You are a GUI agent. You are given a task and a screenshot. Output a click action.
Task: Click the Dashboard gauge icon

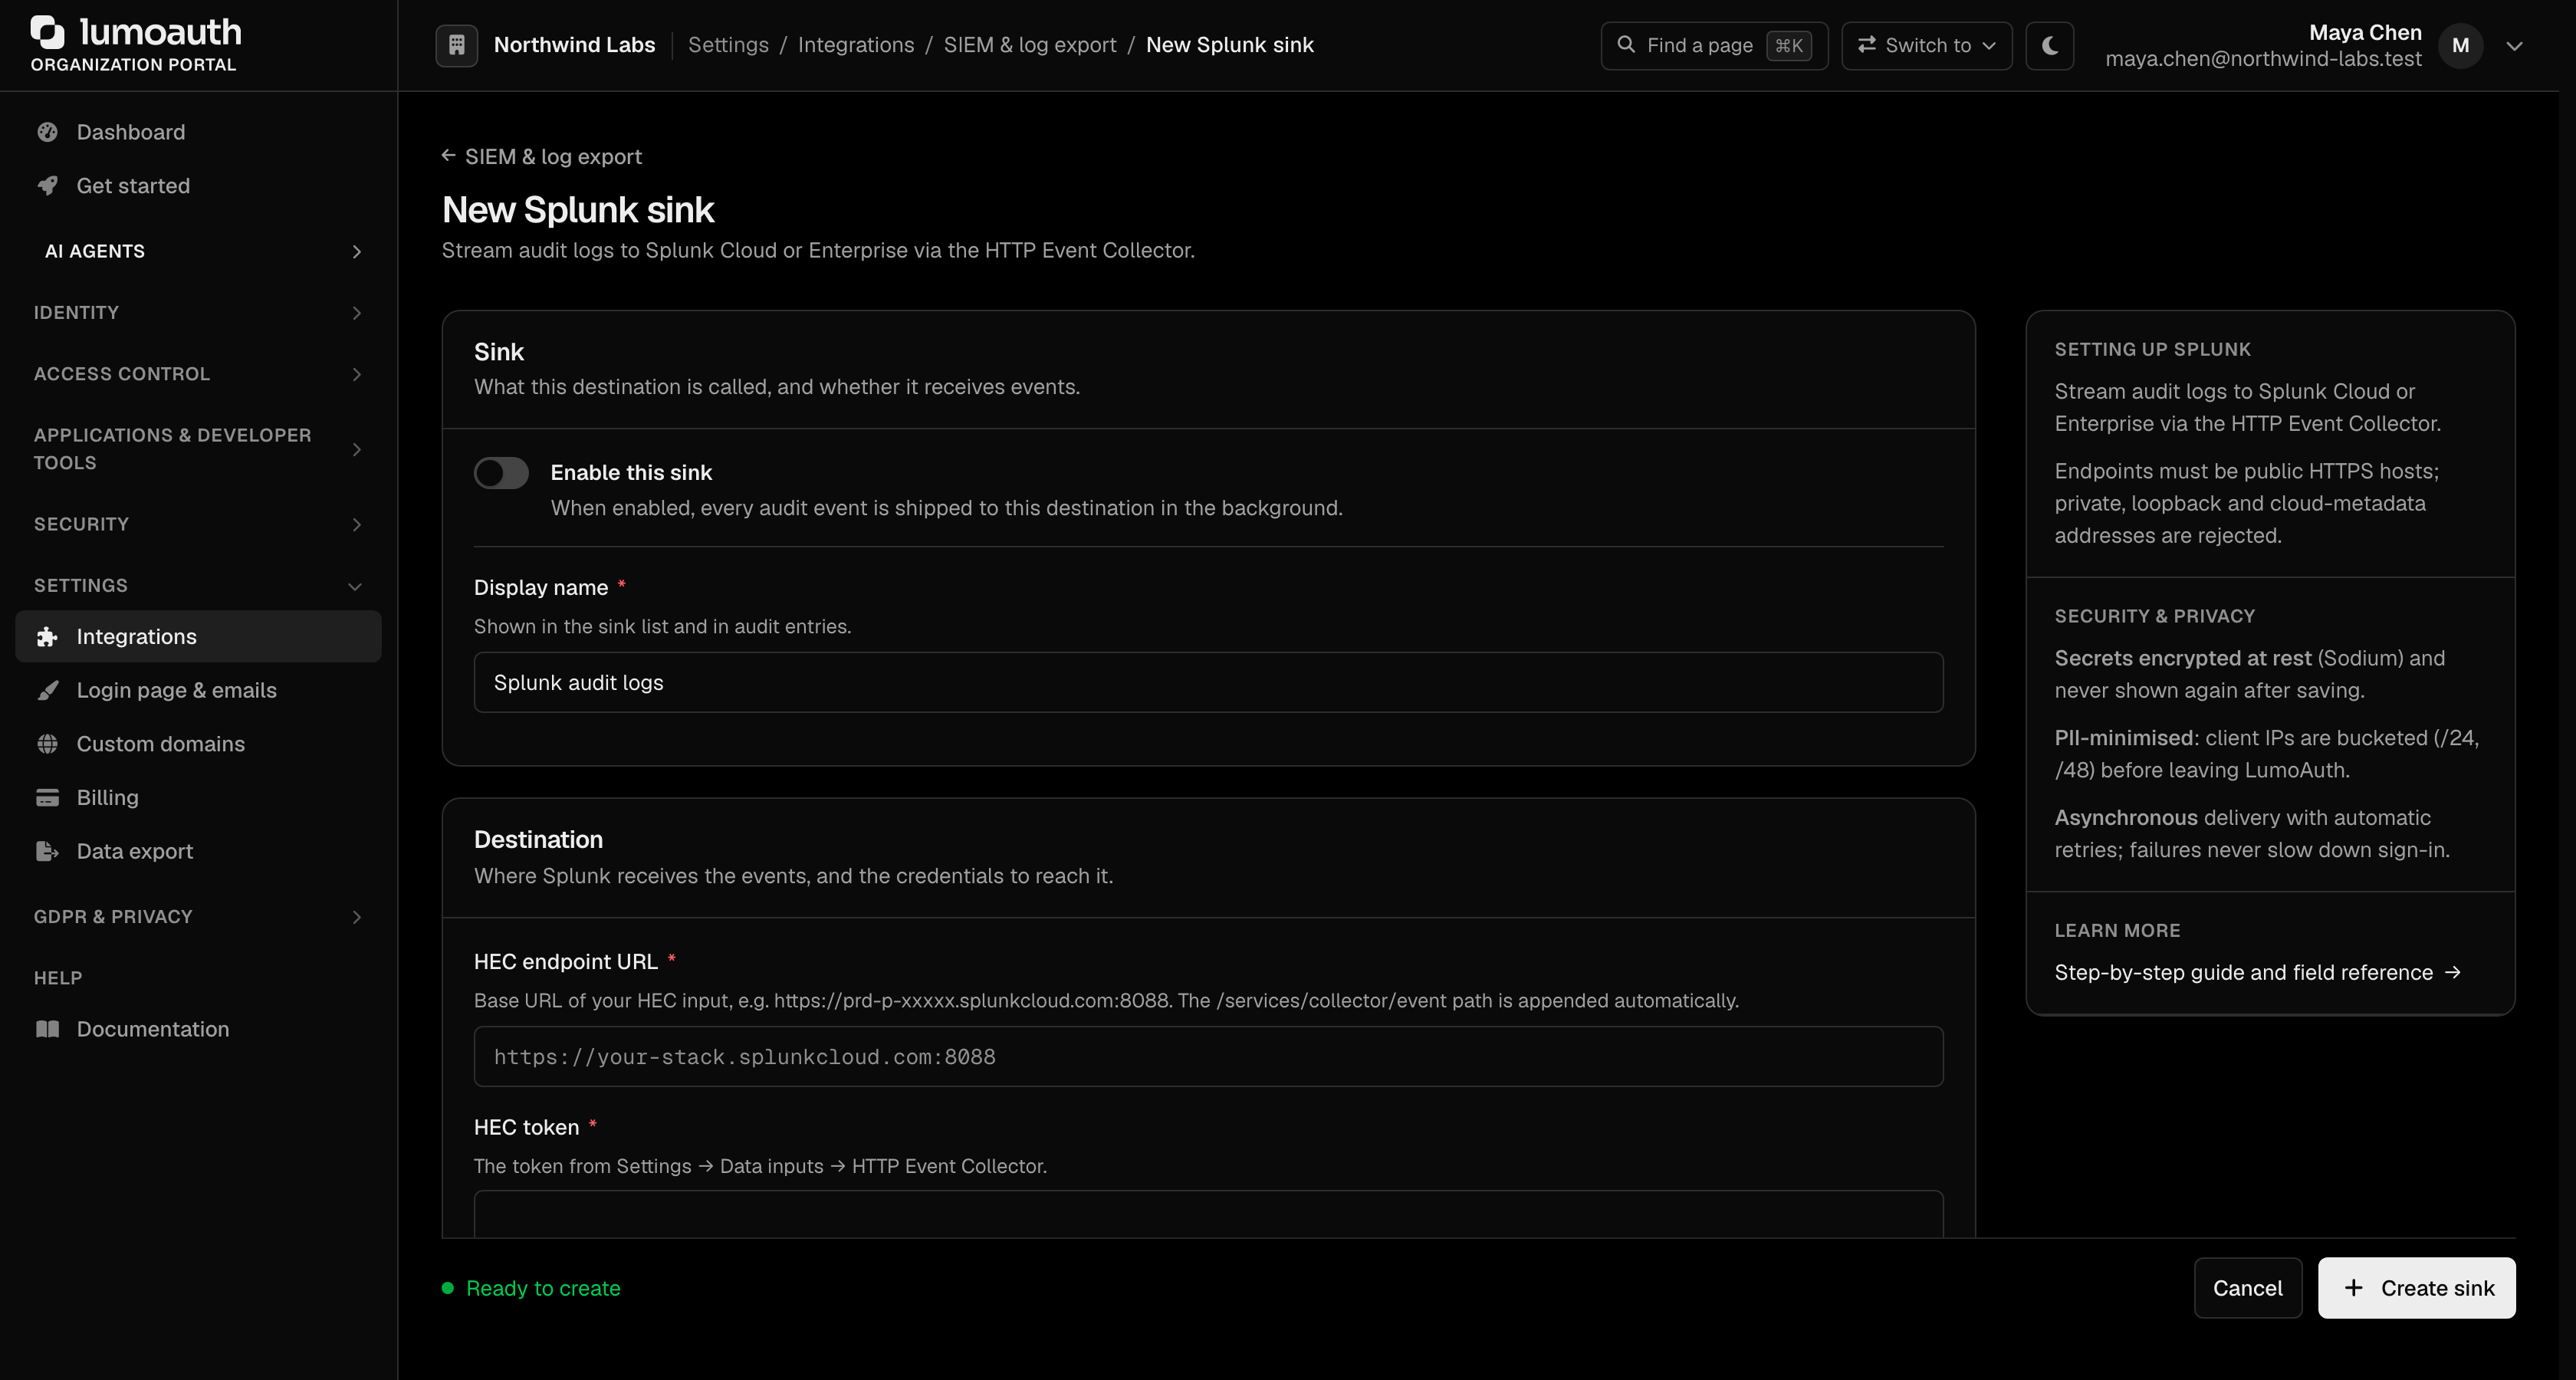tap(47, 132)
